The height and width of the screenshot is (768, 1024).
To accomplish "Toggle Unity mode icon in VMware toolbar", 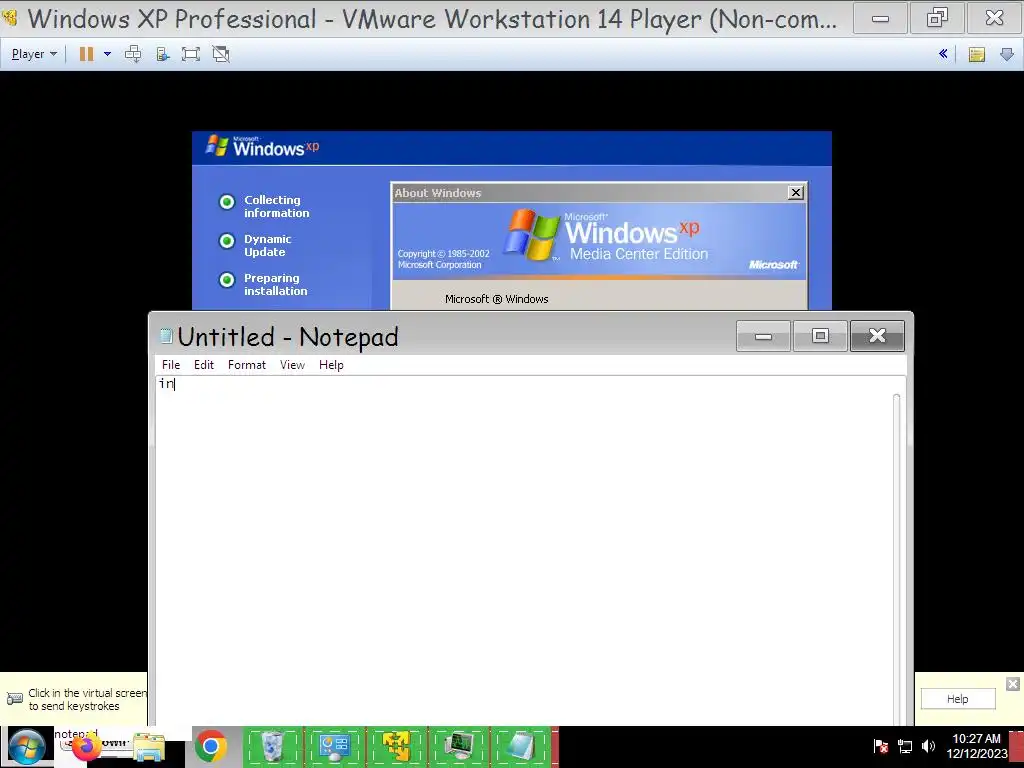I will click(x=221, y=54).
